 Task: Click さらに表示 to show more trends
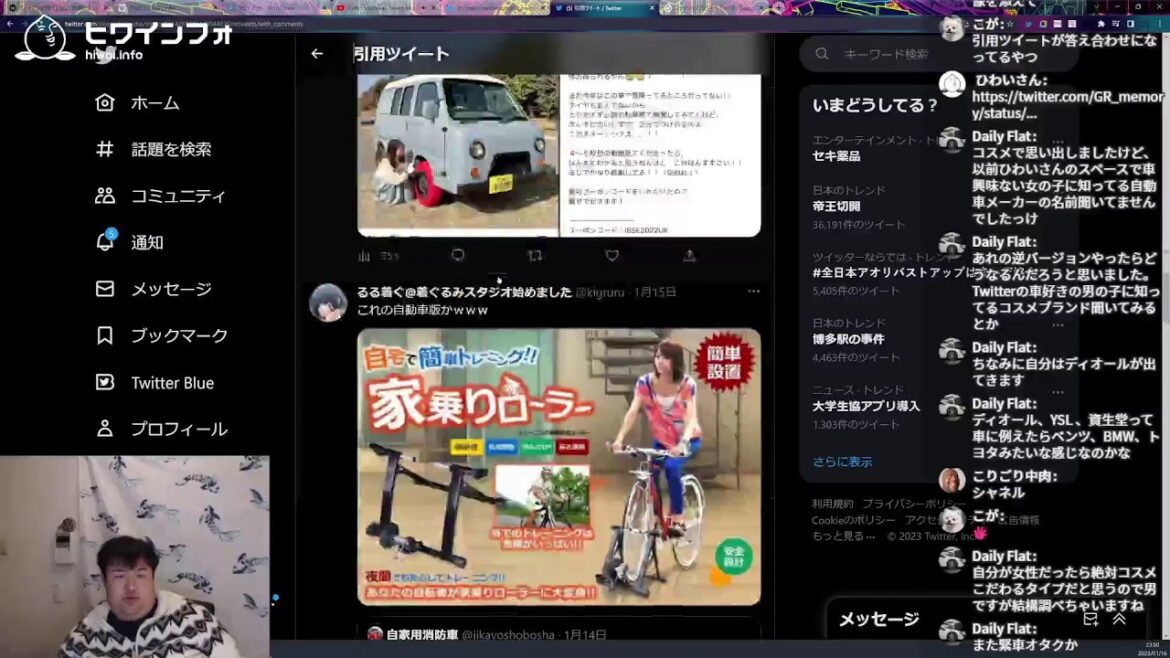coord(842,462)
